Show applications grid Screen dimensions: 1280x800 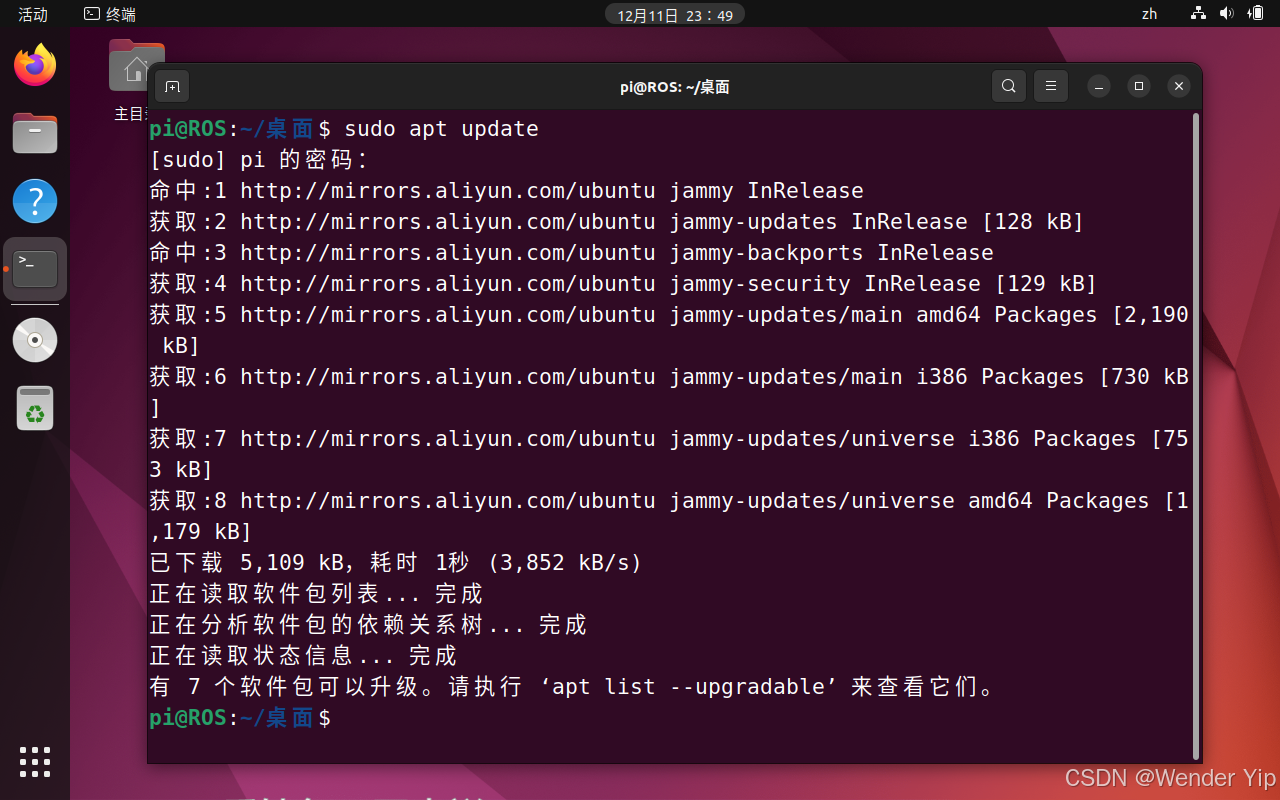click(35, 762)
